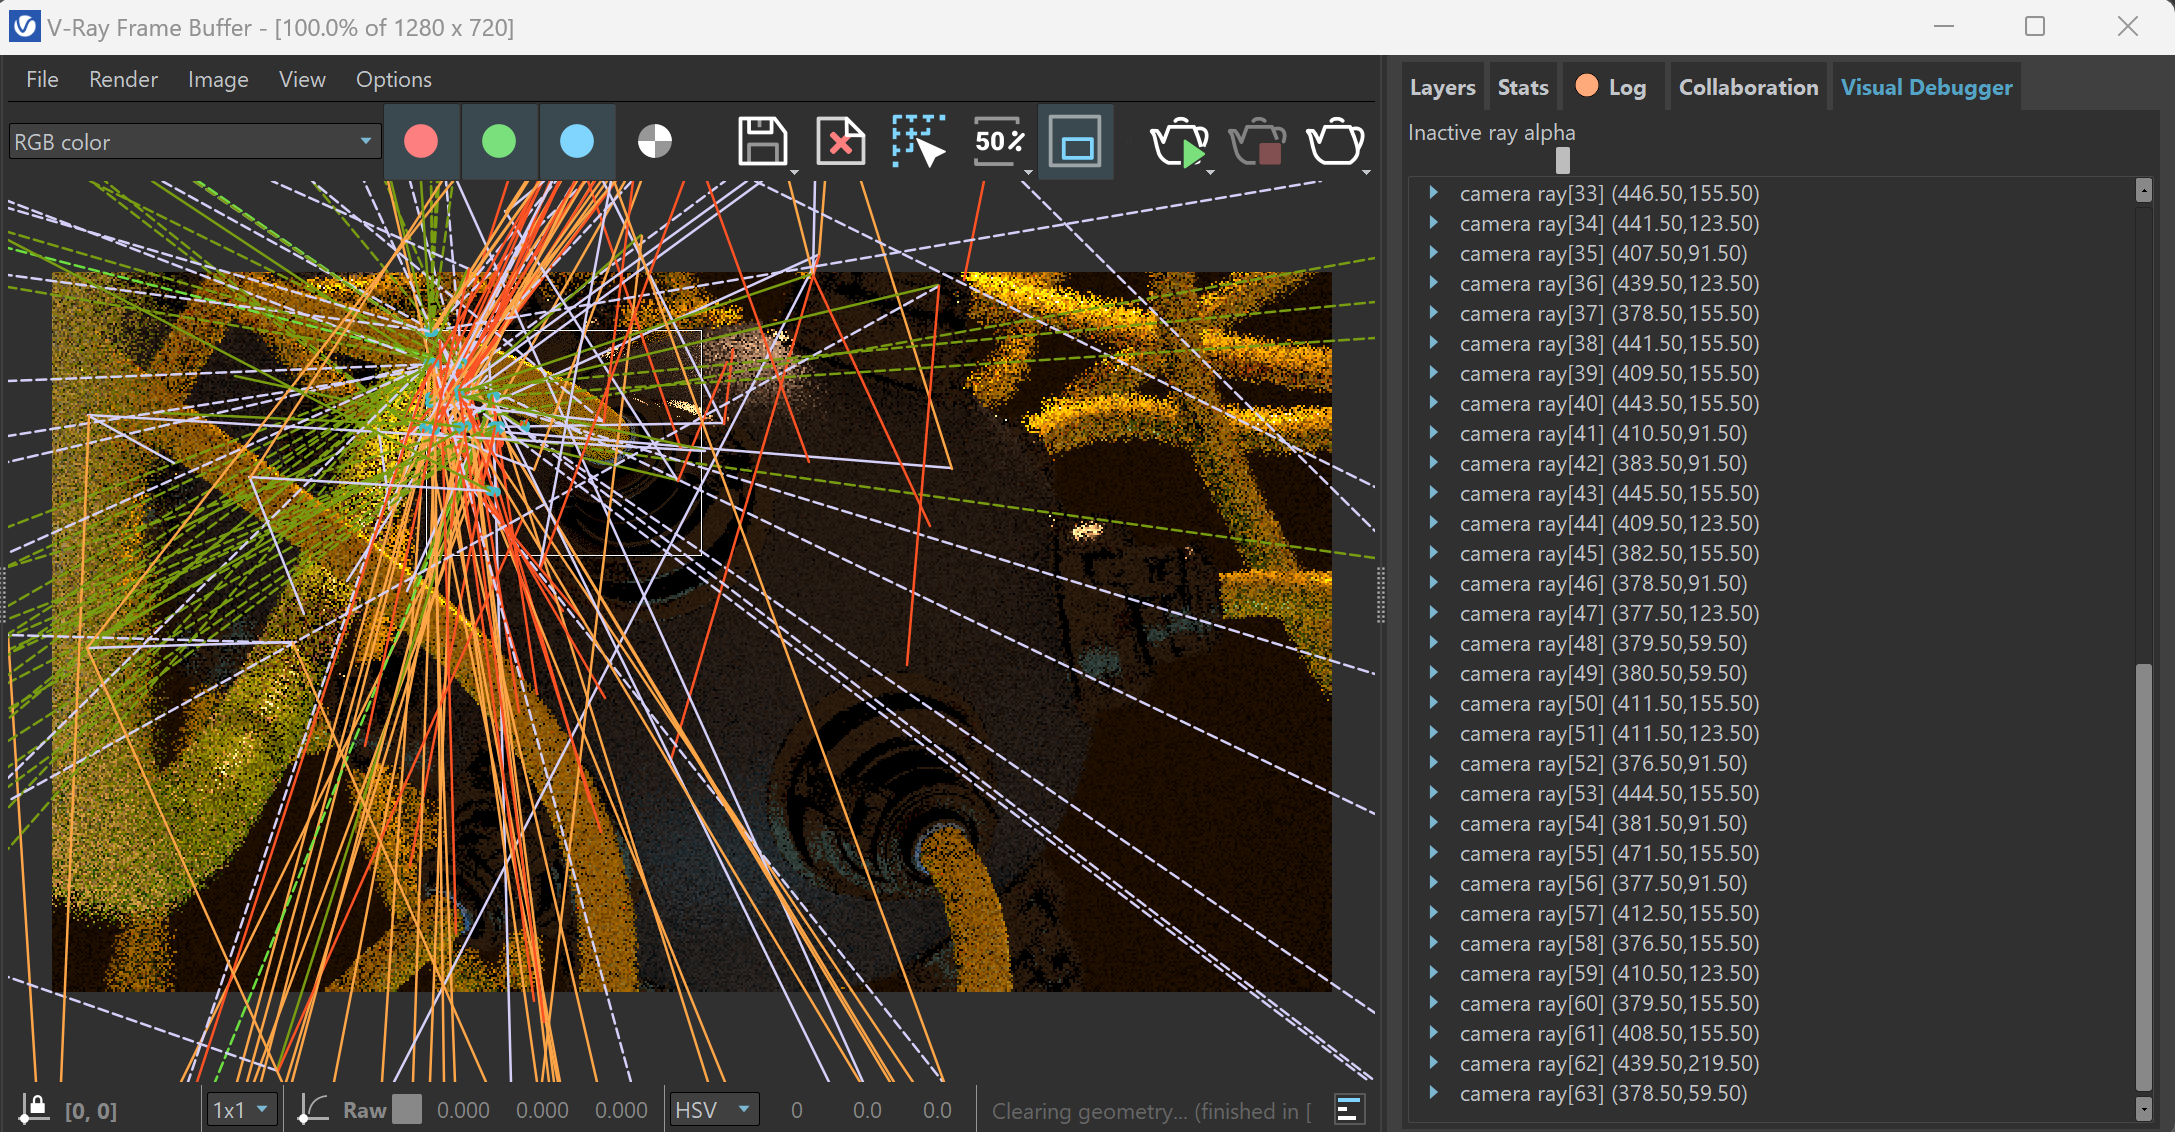Open the HSV color mode dropdown
The width and height of the screenshot is (2175, 1132).
[714, 1110]
